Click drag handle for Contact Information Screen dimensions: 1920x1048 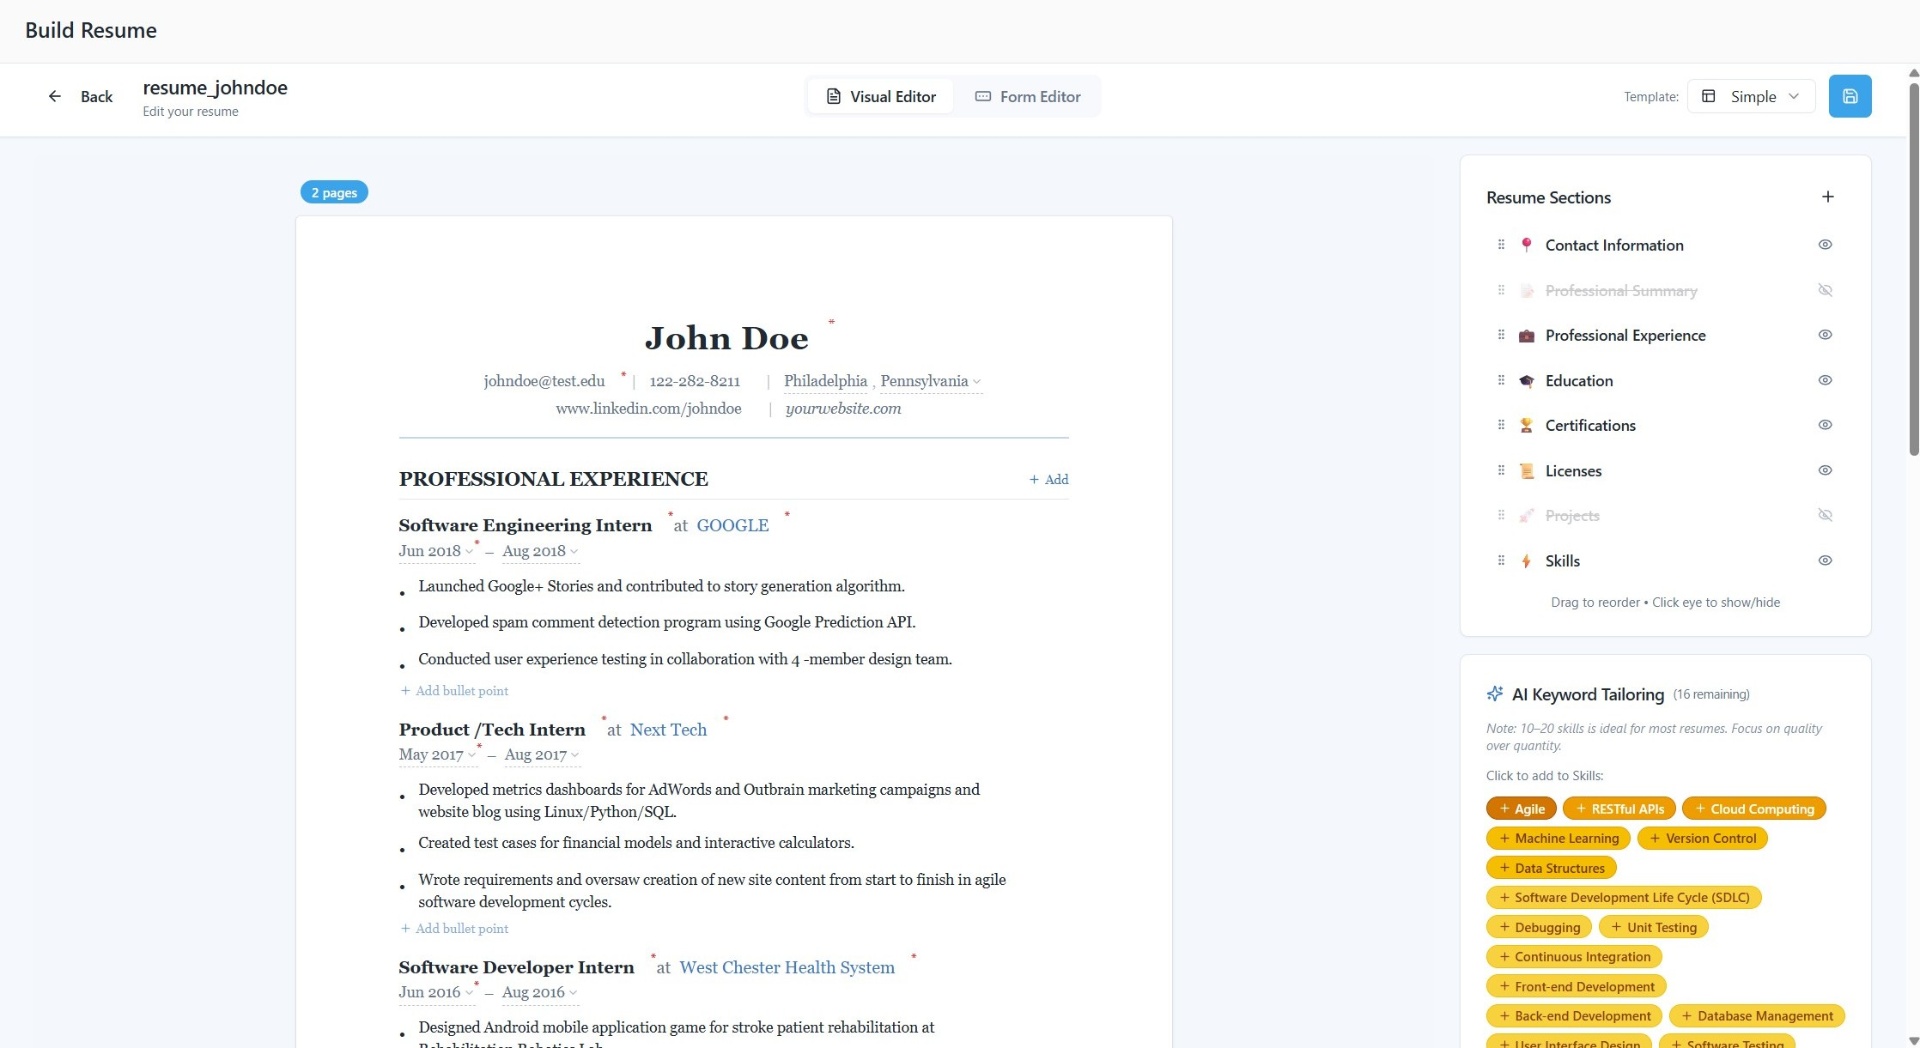tap(1500, 245)
